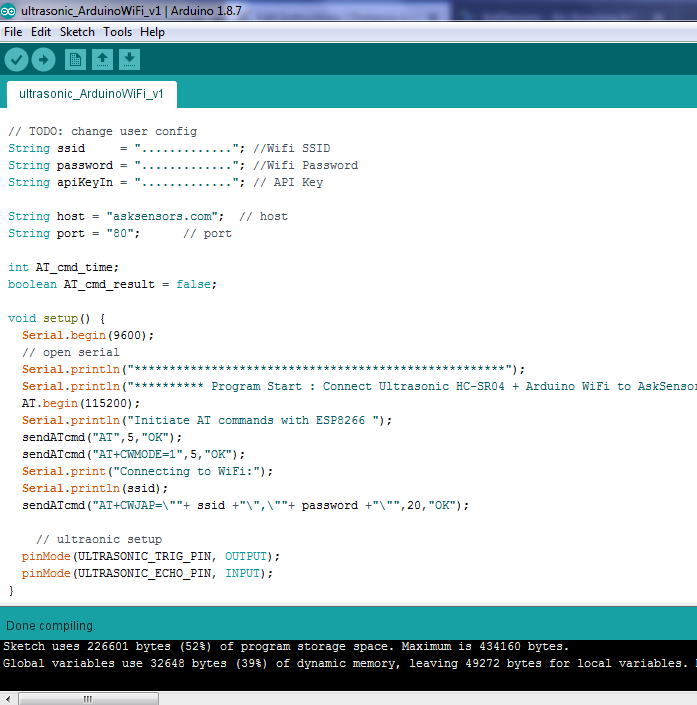Viewport: 697px width, 705px height.
Task: Click the 'Serial.println(ssid);' line
Action: (95, 489)
